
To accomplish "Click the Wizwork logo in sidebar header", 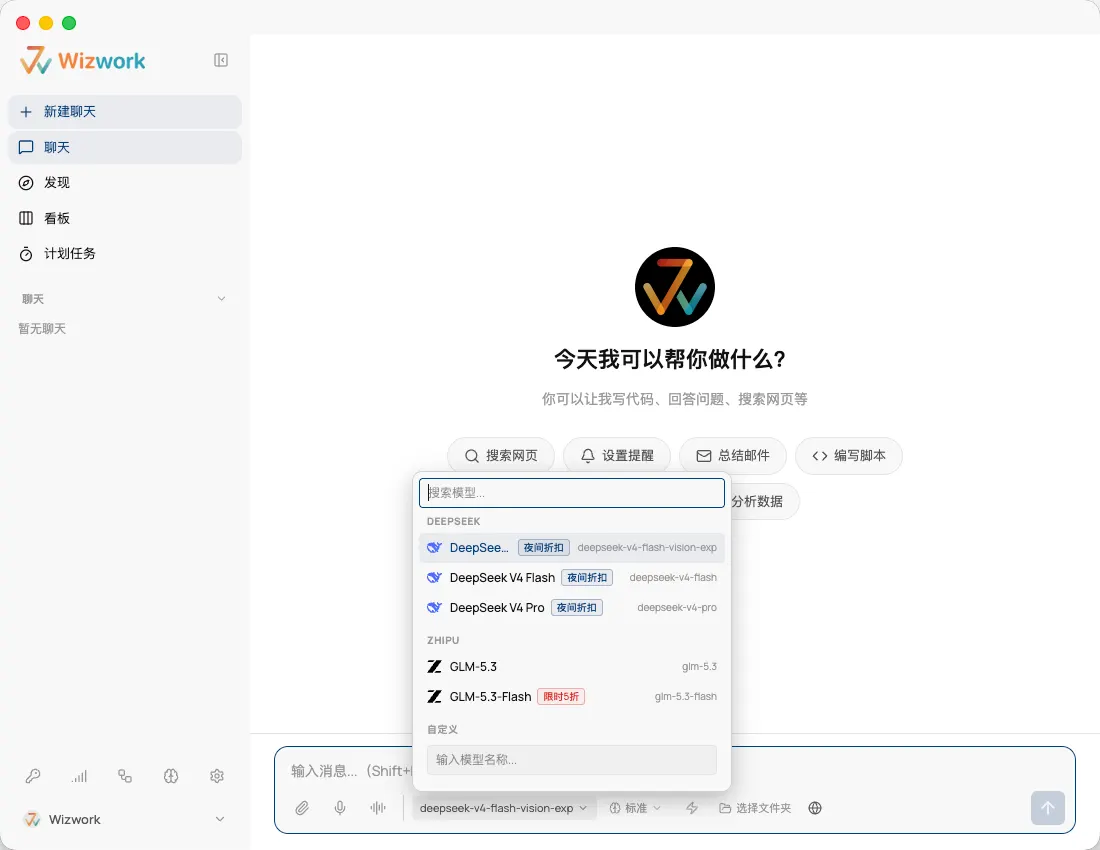I will (x=83, y=60).
